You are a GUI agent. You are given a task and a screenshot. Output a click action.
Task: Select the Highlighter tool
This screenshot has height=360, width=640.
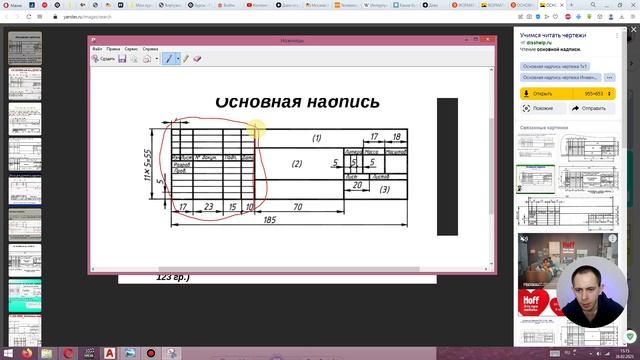(186, 59)
